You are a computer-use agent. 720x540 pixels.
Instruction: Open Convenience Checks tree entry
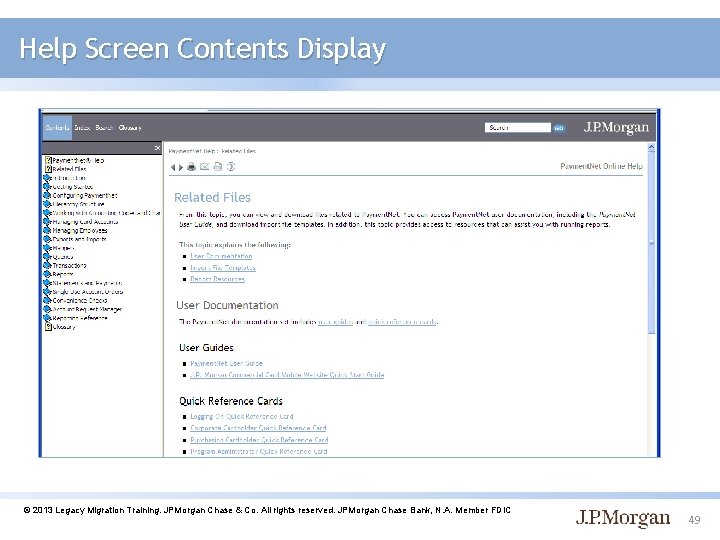click(x=80, y=301)
